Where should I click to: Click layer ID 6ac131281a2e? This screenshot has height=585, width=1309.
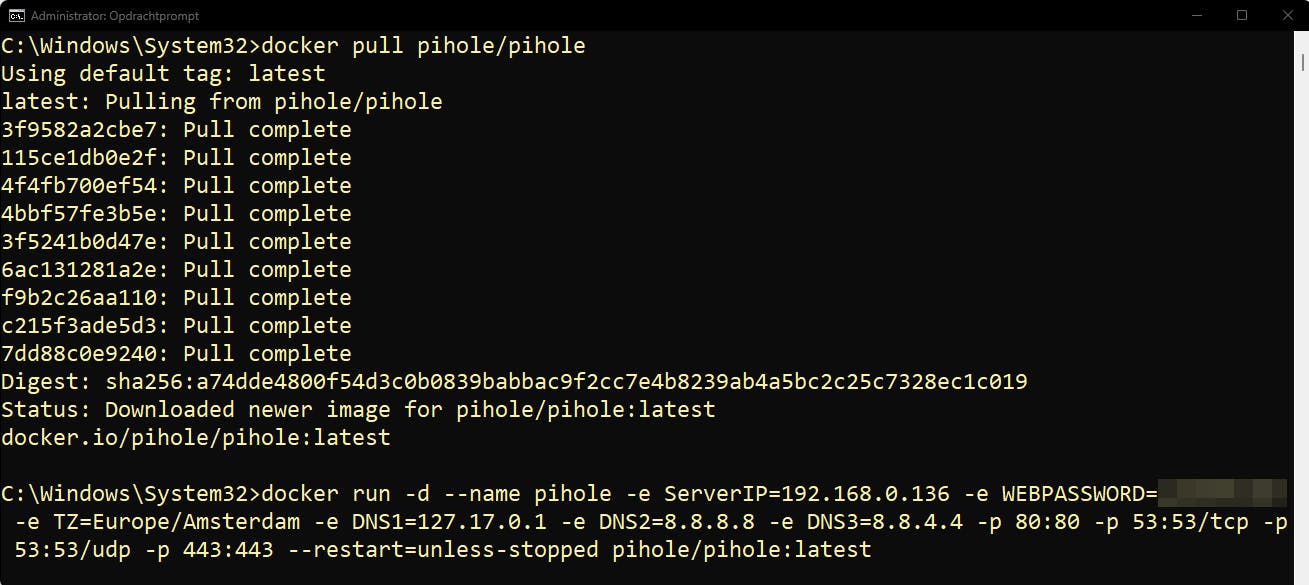coord(84,270)
